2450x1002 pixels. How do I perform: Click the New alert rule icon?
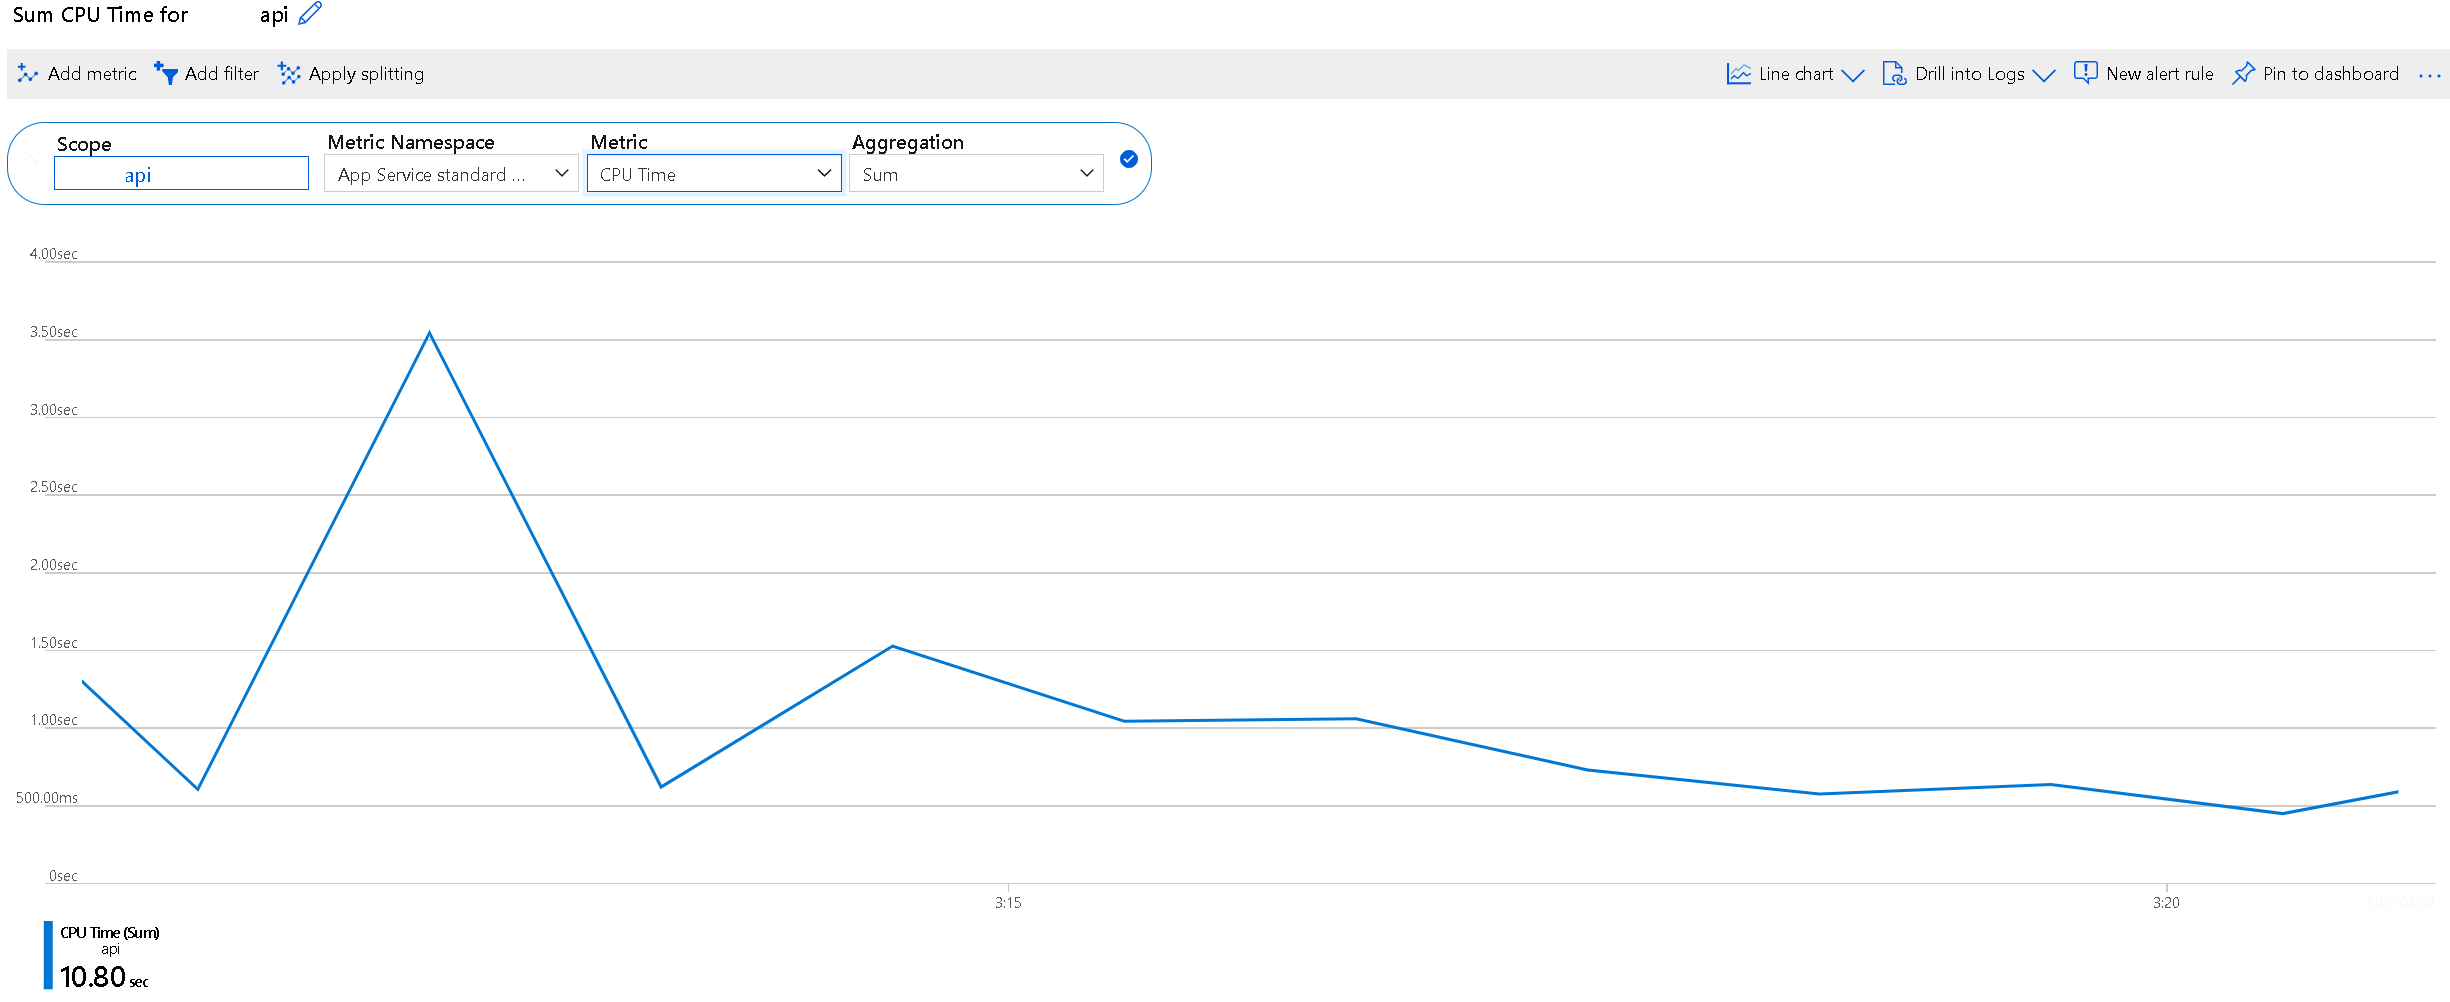pos(2085,73)
